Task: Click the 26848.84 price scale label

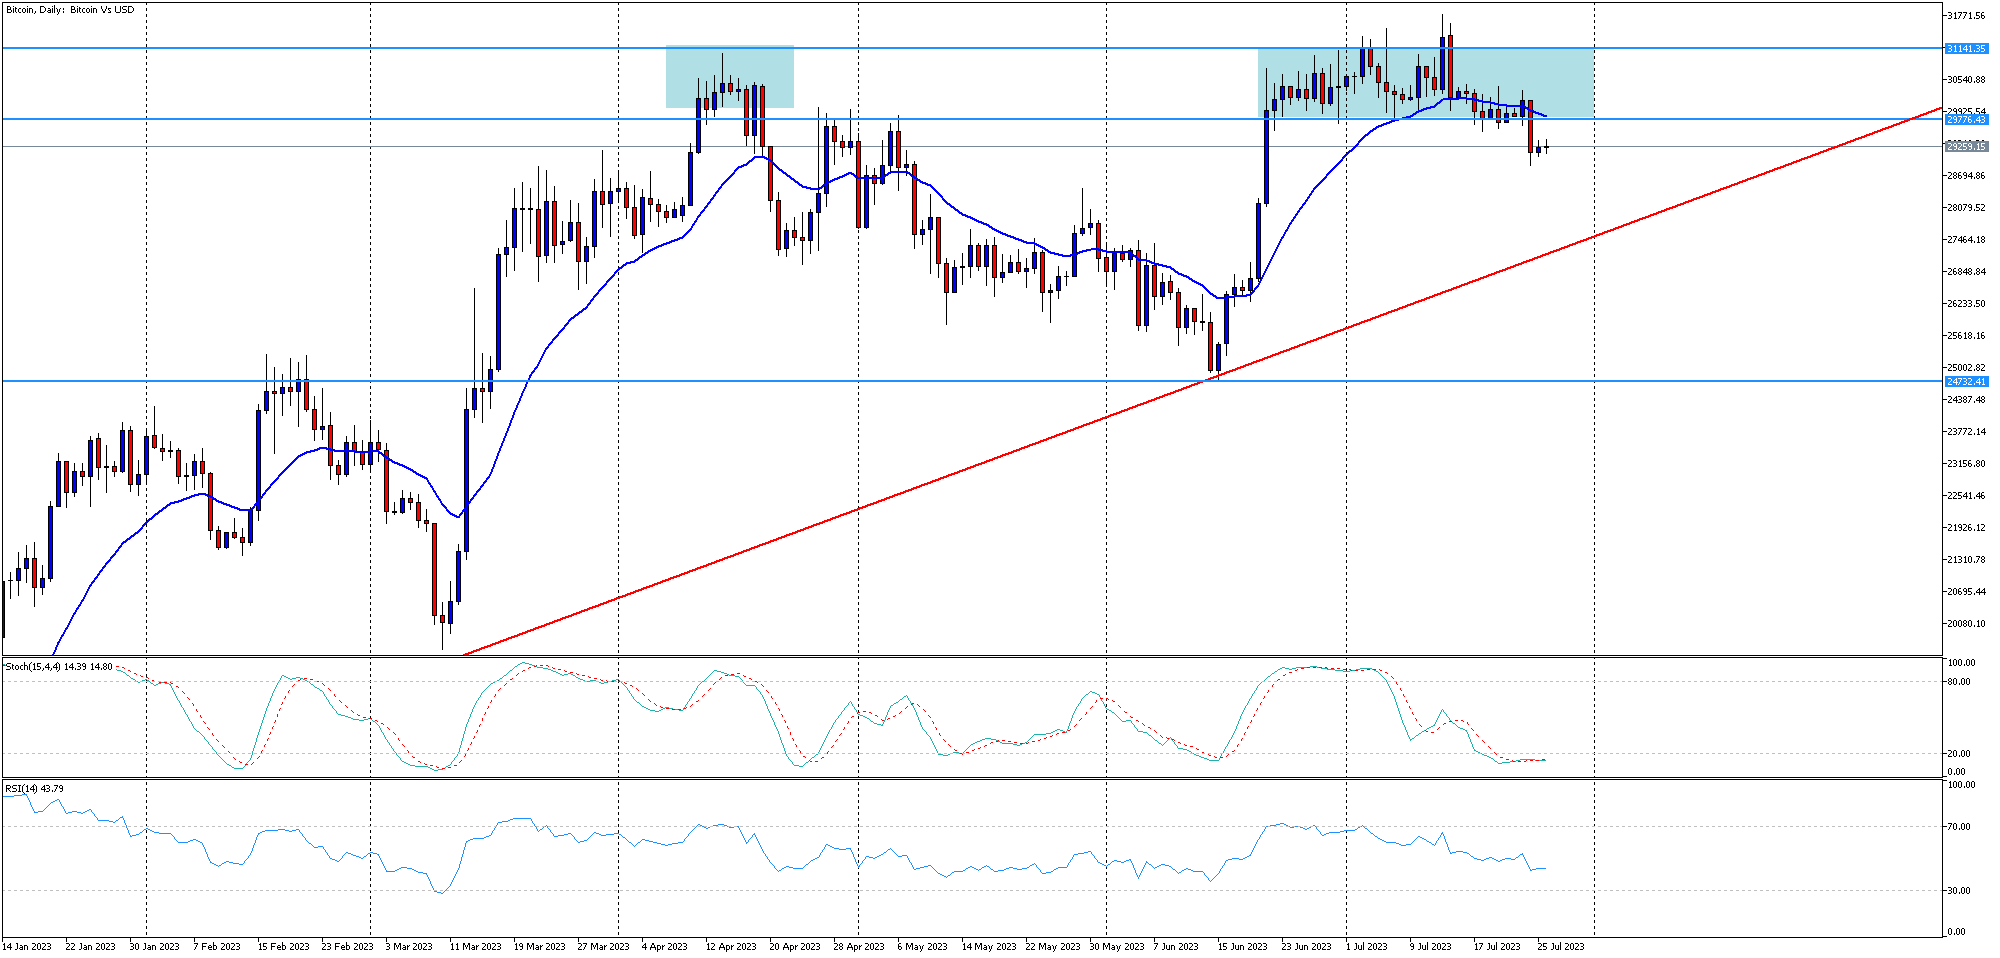Action: point(1966,272)
